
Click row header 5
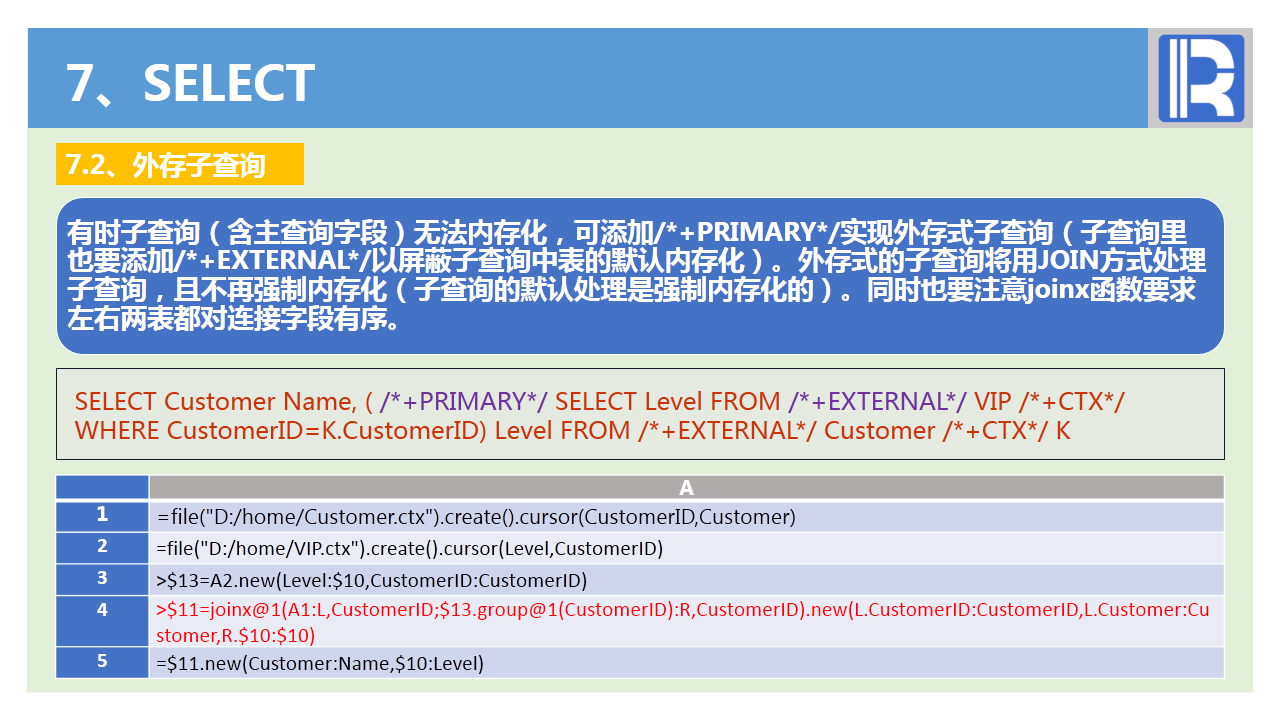[x=102, y=662]
